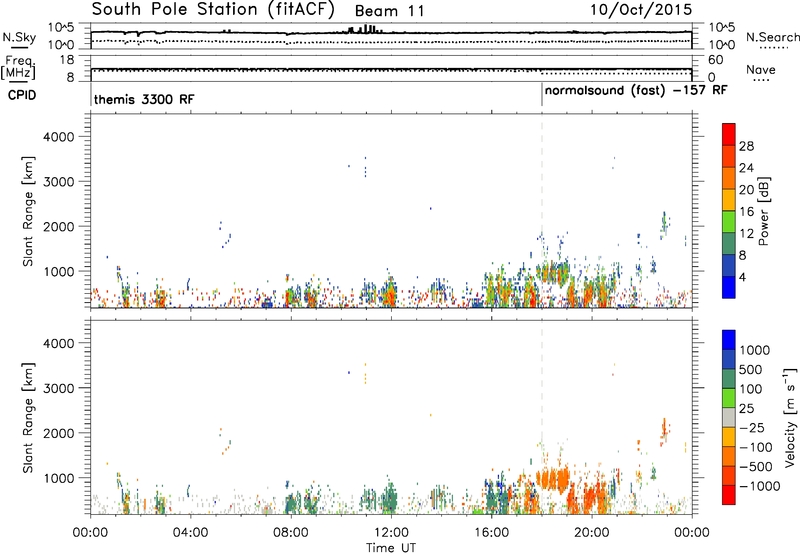This screenshot has width=800, height=554.
Task: Click the '-500' tick on velocity colorbar
Action: pos(756,466)
